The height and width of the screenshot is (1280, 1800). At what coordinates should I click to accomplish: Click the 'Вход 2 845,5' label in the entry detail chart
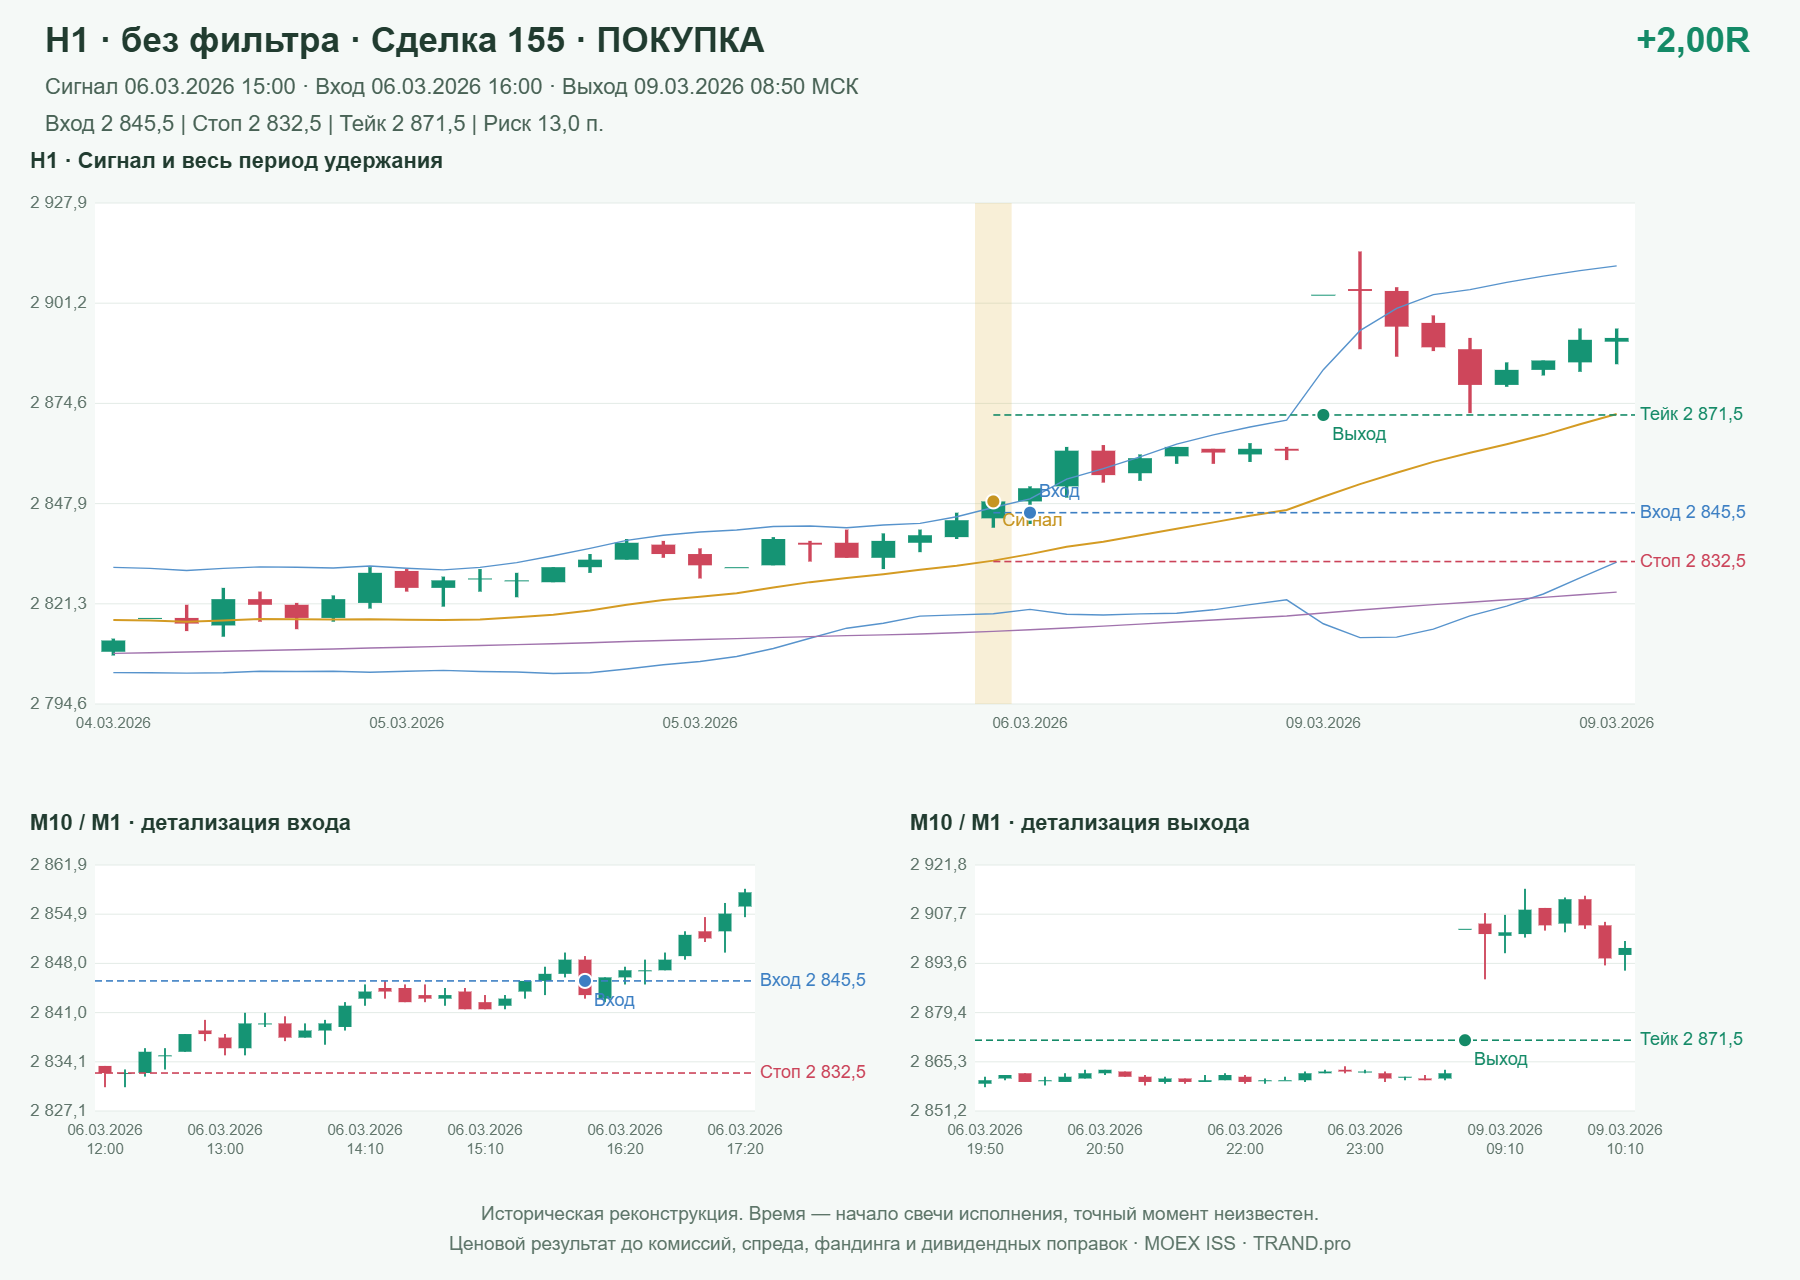coord(812,980)
